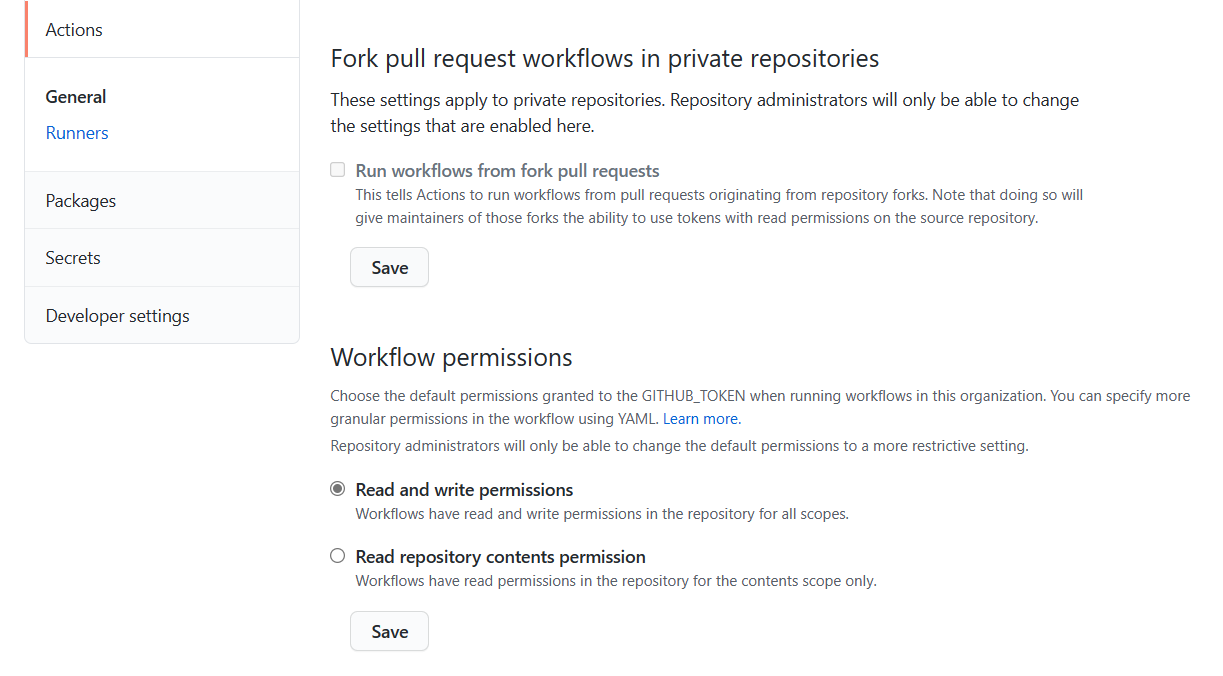
Task: Open the Actions settings section
Action: (x=73, y=29)
